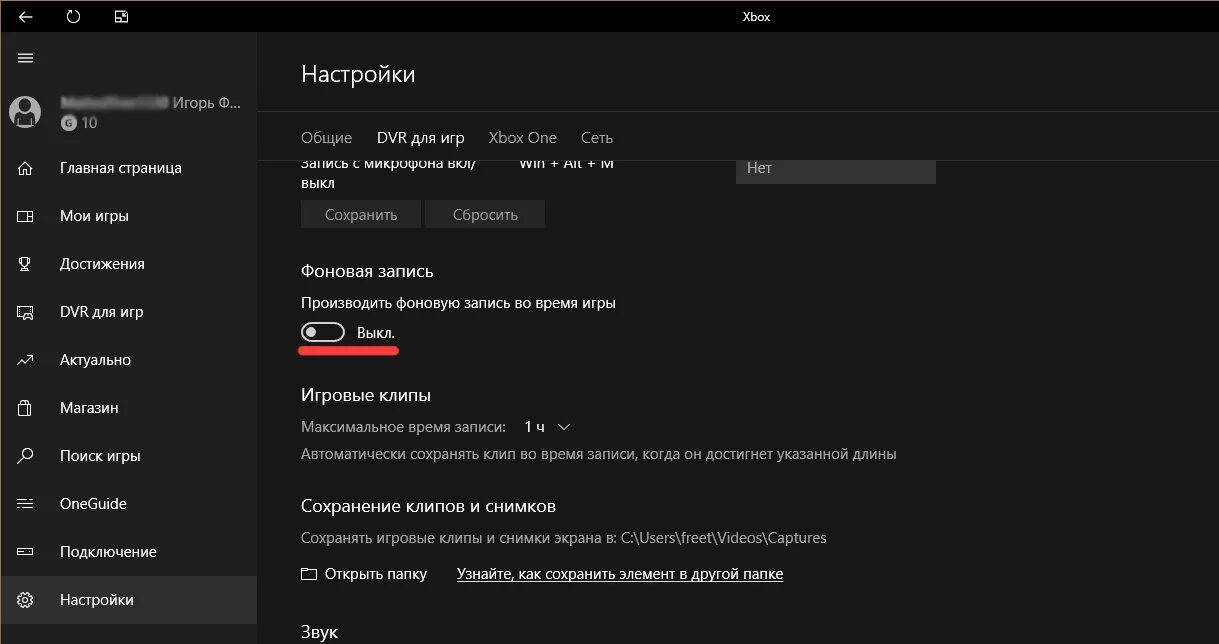1219x644 pixels.
Task: Click the My games icon
Action: (x=26, y=216)
